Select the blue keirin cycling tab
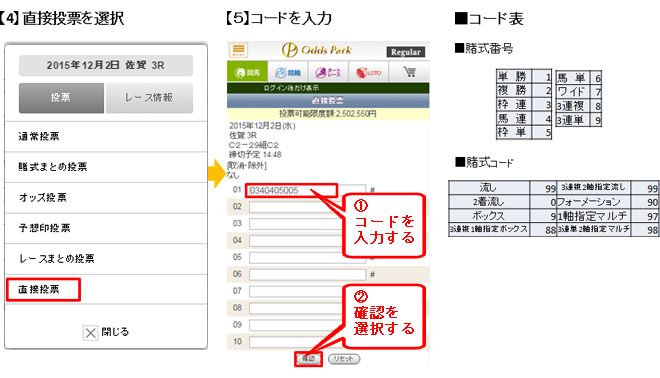 pos(288,72)
